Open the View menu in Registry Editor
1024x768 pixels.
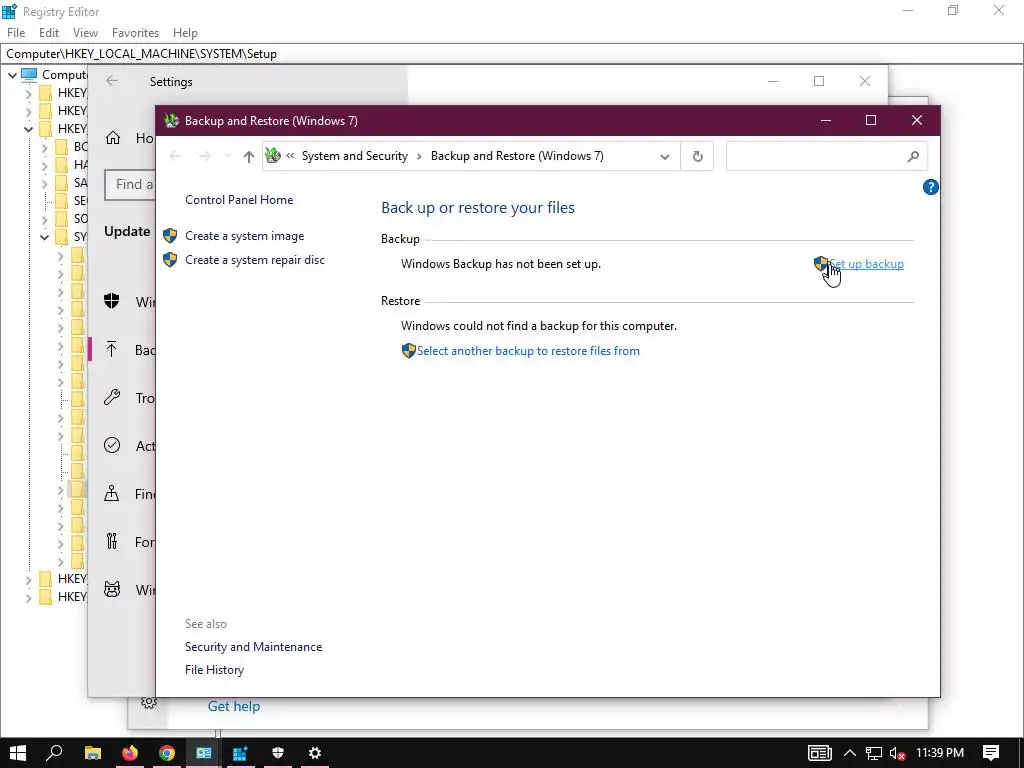pyautogui.click(x=85, y=33)
